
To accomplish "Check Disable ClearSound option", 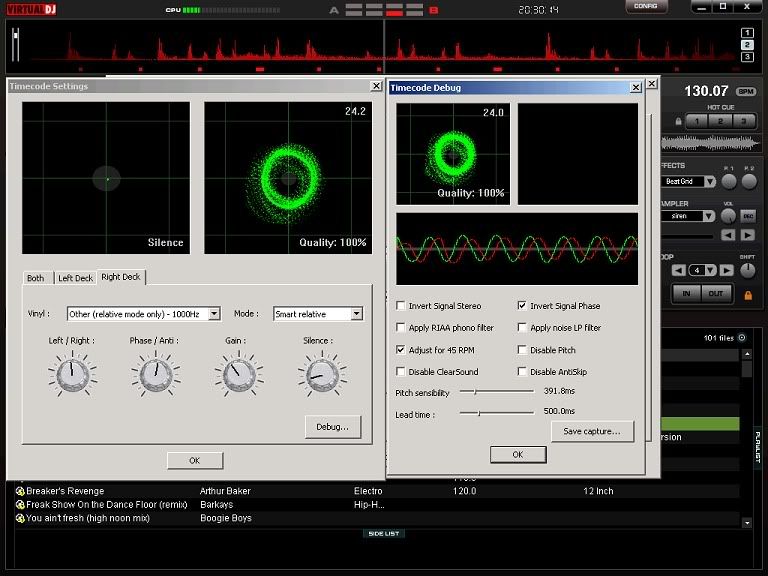I will tap(401, 371).
